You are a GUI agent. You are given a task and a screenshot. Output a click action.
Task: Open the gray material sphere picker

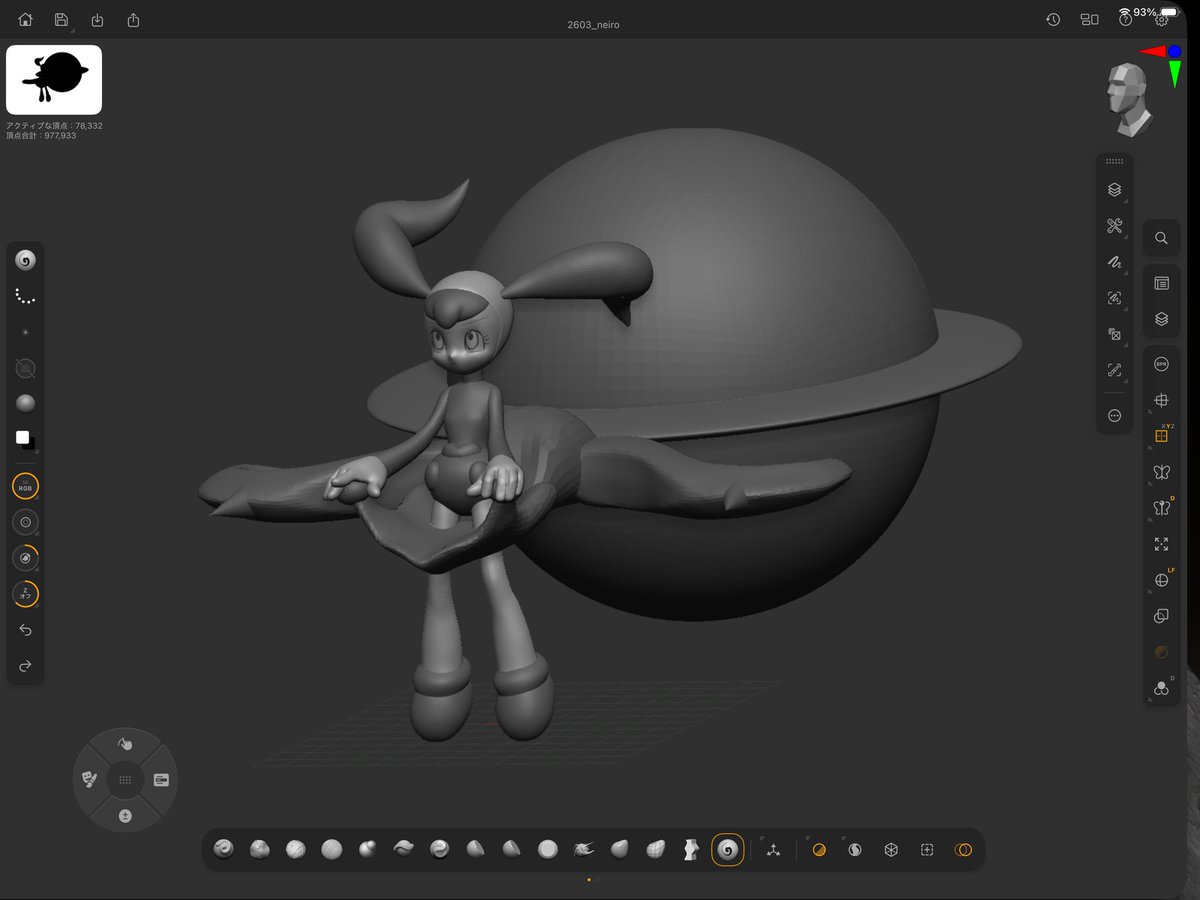26,403
